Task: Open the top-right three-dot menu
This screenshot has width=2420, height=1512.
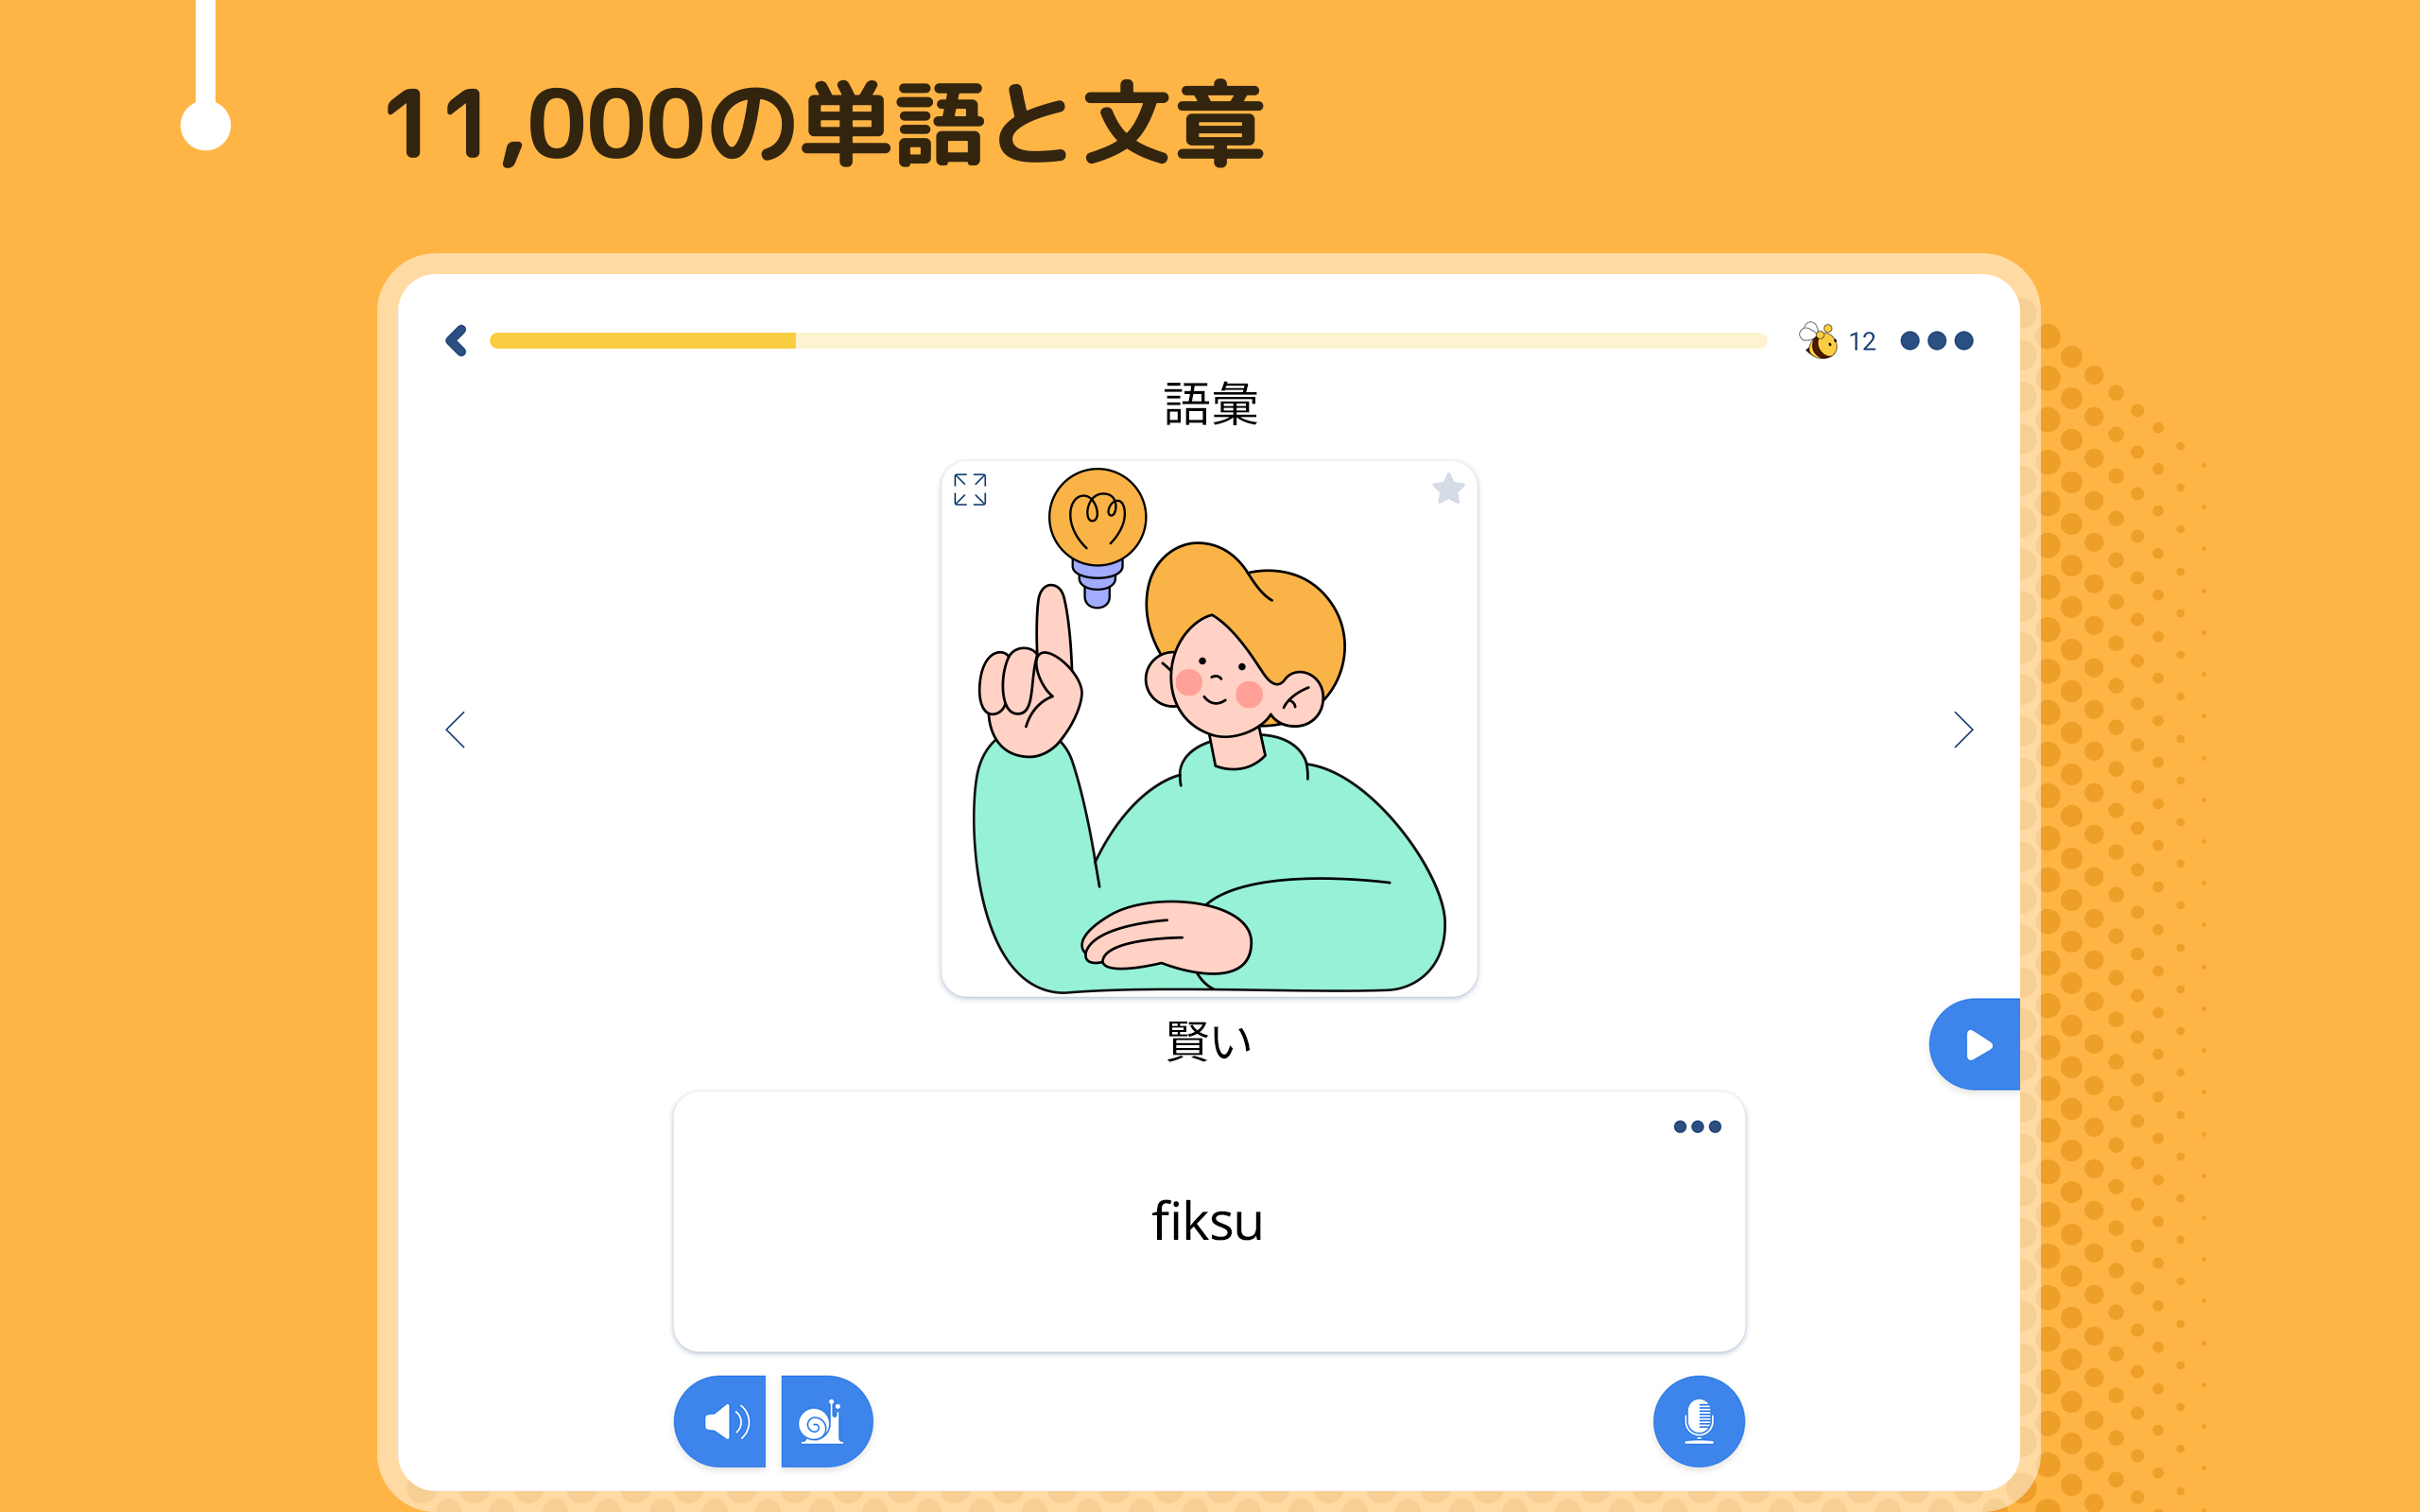Action: coord(1936,341)
